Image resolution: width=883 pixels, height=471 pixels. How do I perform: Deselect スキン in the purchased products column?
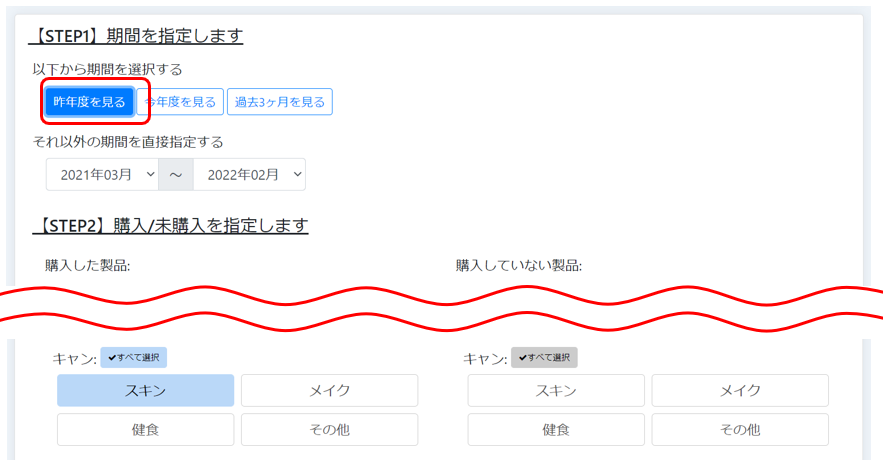click(145, 391)
